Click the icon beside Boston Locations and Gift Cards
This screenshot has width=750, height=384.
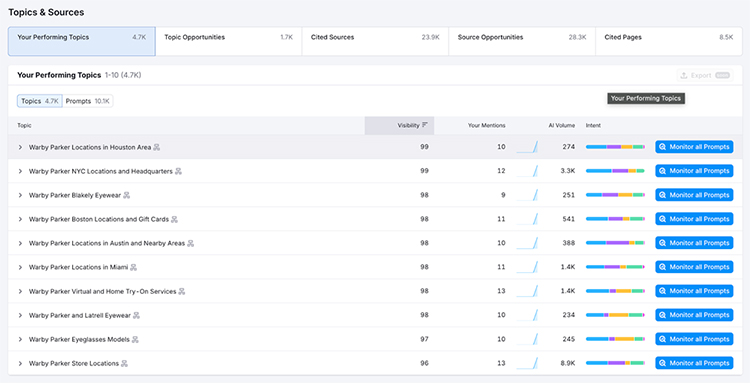(175, 219)
